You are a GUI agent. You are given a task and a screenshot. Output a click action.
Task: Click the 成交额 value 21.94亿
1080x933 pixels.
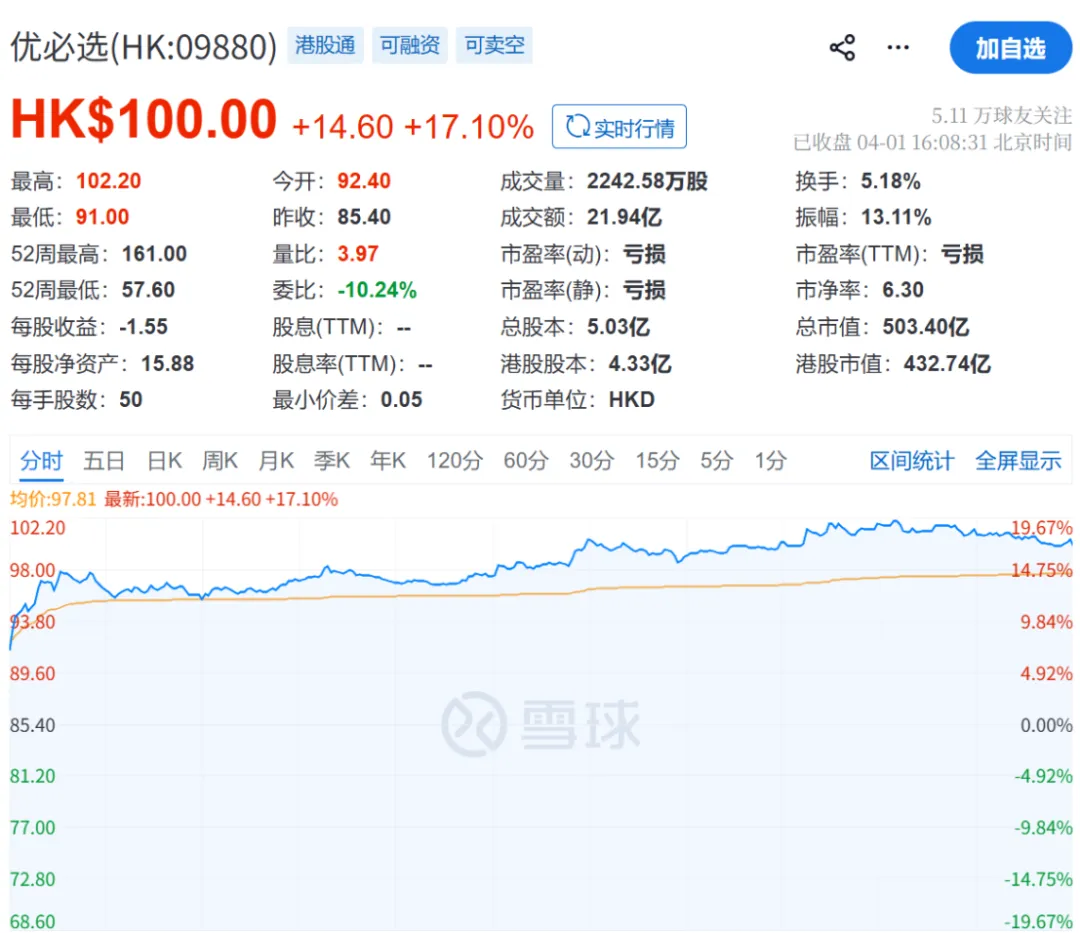624,217
